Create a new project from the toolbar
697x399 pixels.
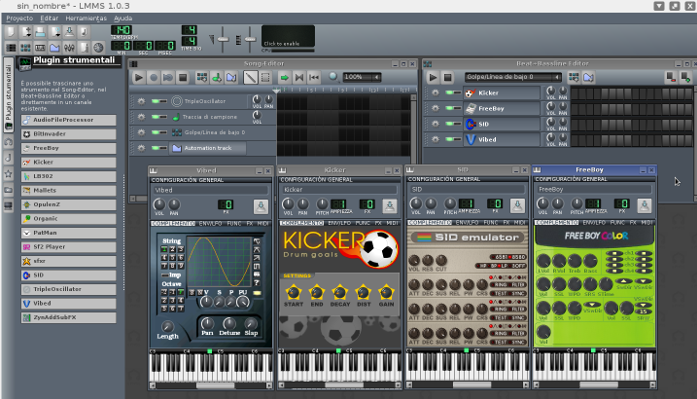(11, 32)
